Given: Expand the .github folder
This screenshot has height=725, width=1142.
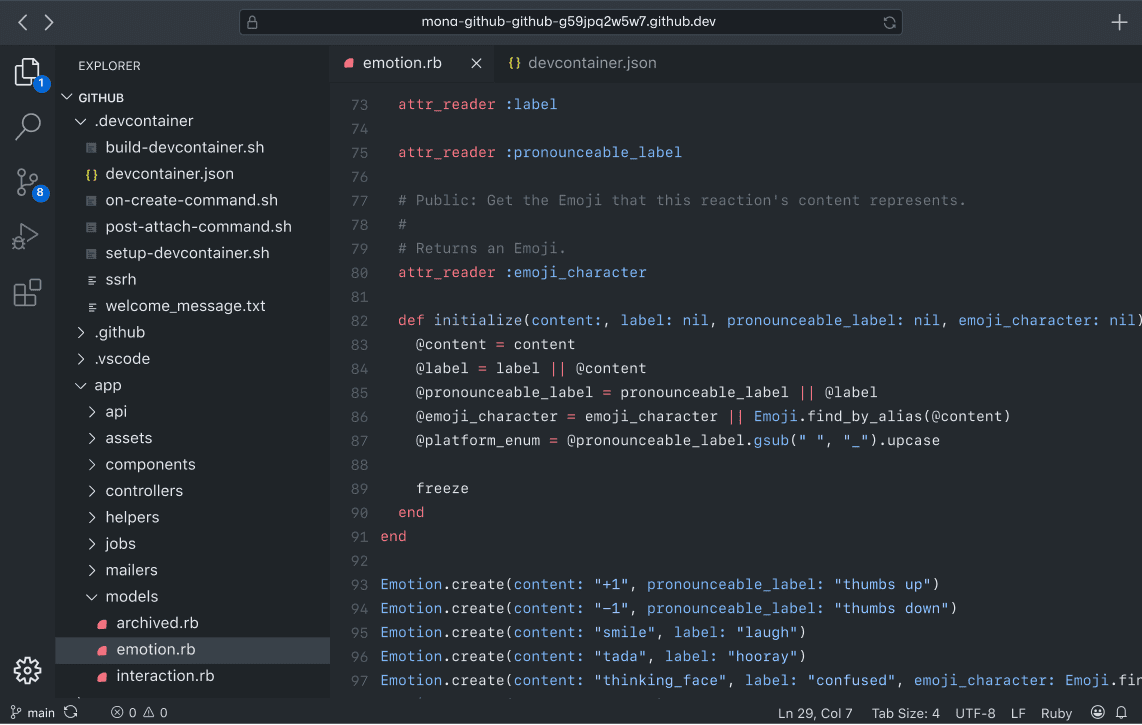Looking at the screenshot, I should 119,332.
